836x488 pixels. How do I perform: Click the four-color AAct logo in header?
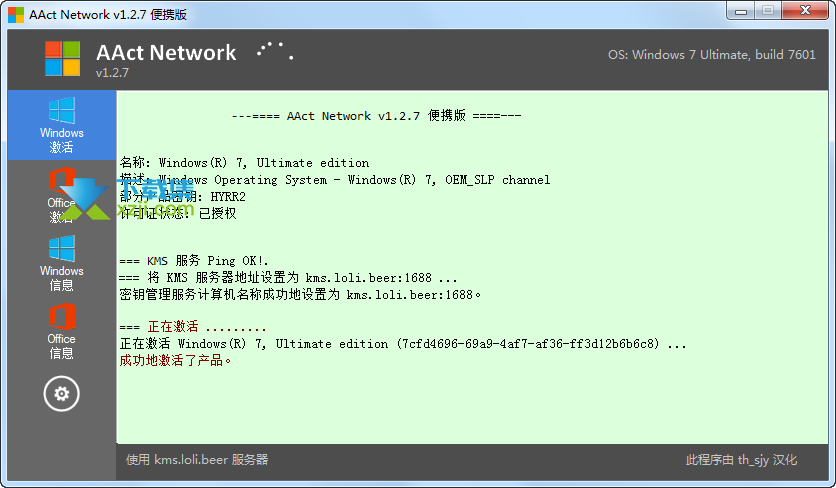(62, 58)
